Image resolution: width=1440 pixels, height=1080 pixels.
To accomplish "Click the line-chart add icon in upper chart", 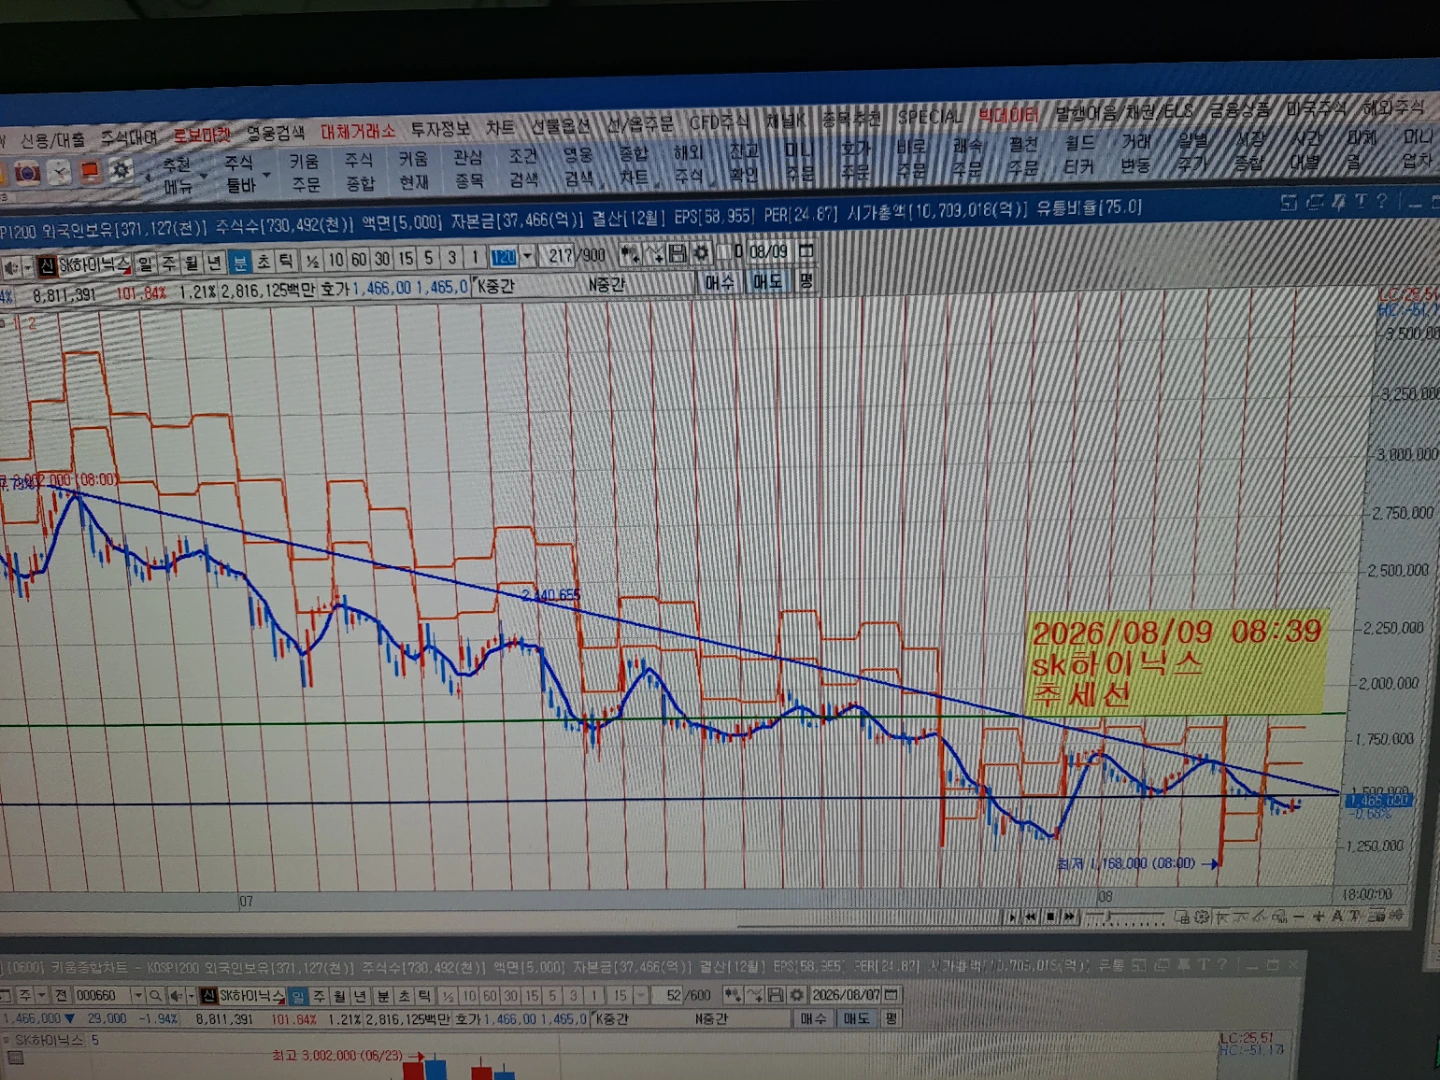I will point(654,254).
